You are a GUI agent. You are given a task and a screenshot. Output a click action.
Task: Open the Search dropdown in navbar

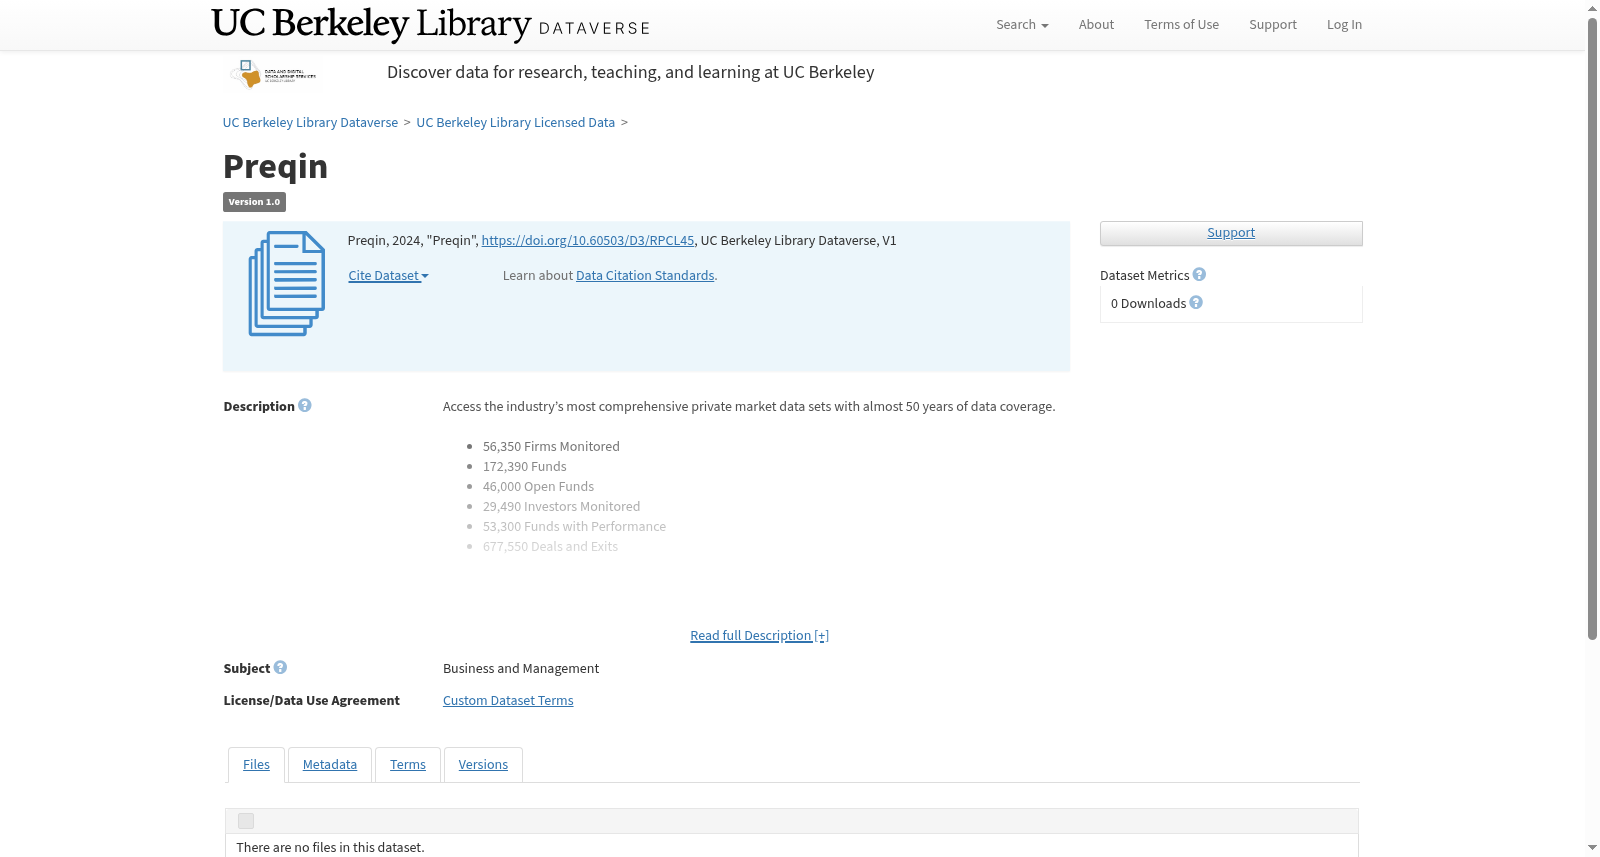(x=1022, y=24)
